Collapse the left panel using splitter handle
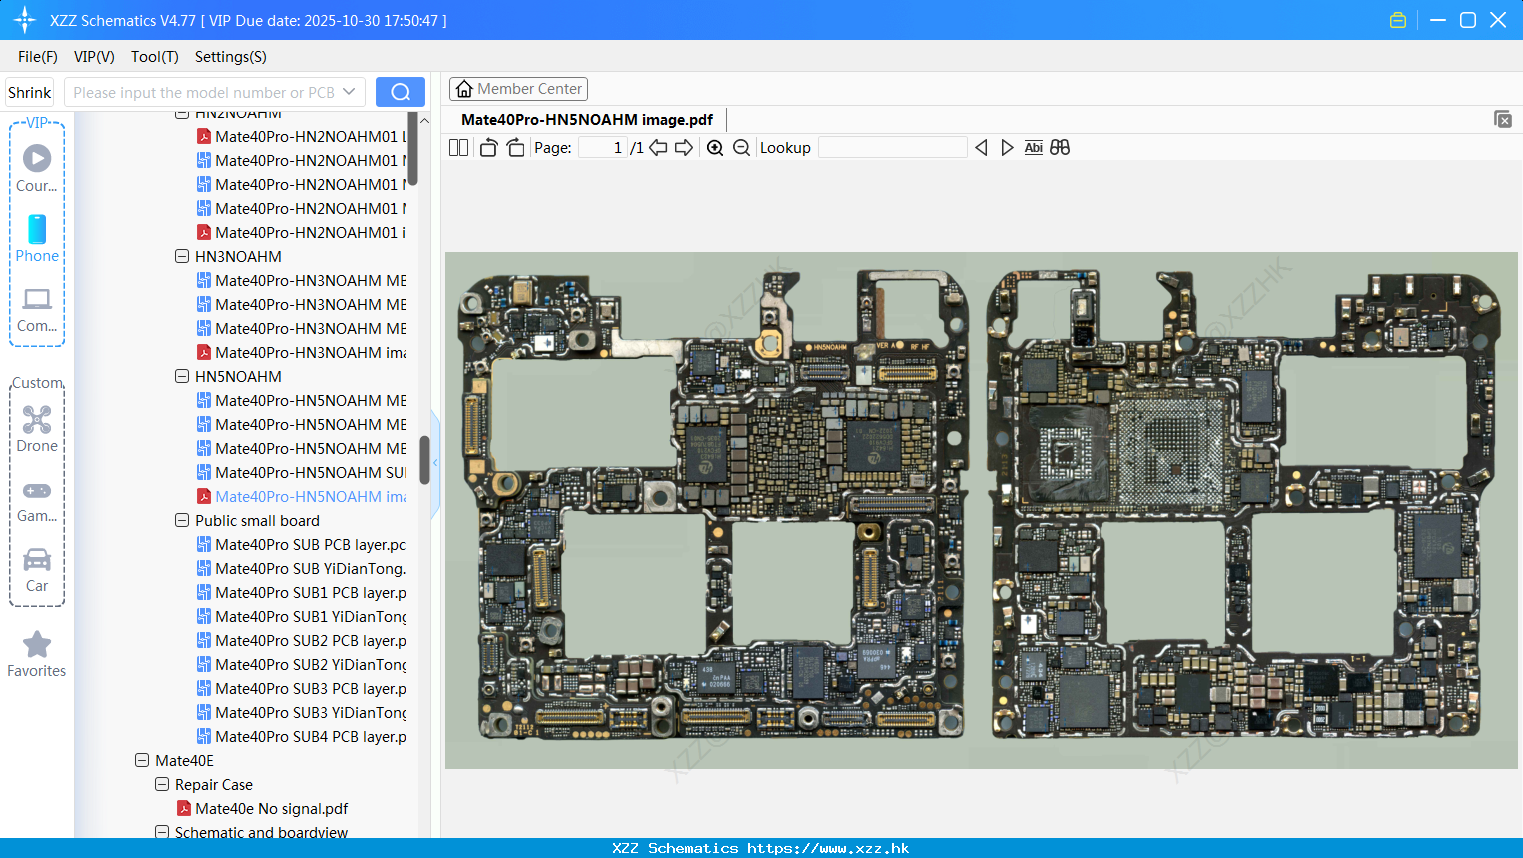 point(435,462)
